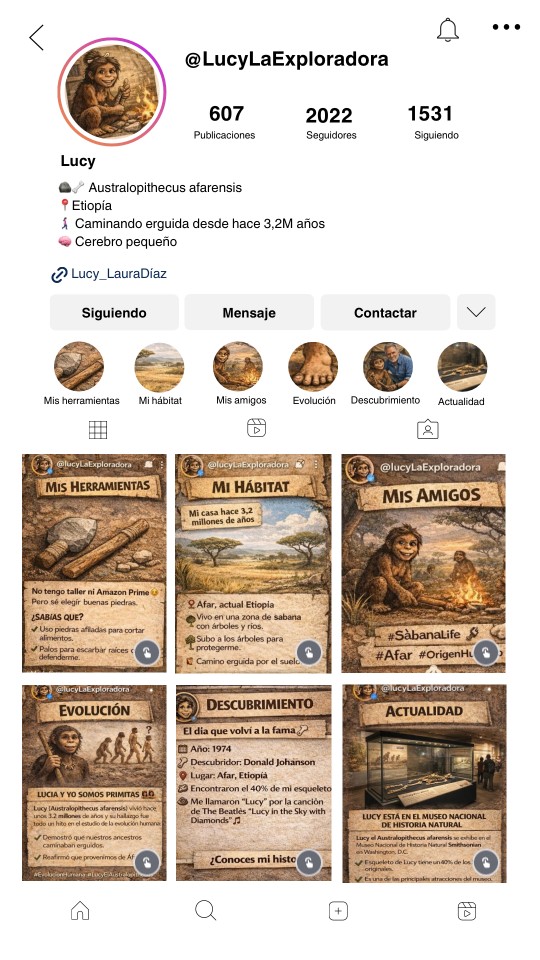
Task: Open notifications bell icon
Action: 448,29
